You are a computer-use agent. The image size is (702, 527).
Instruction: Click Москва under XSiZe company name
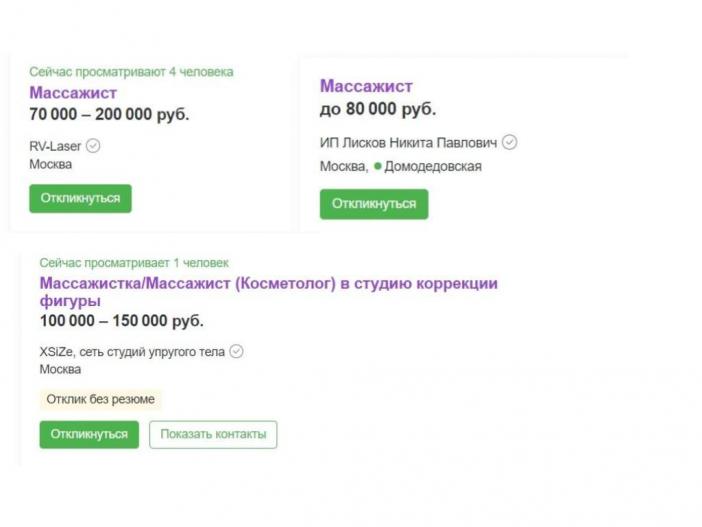coord(60,369)
